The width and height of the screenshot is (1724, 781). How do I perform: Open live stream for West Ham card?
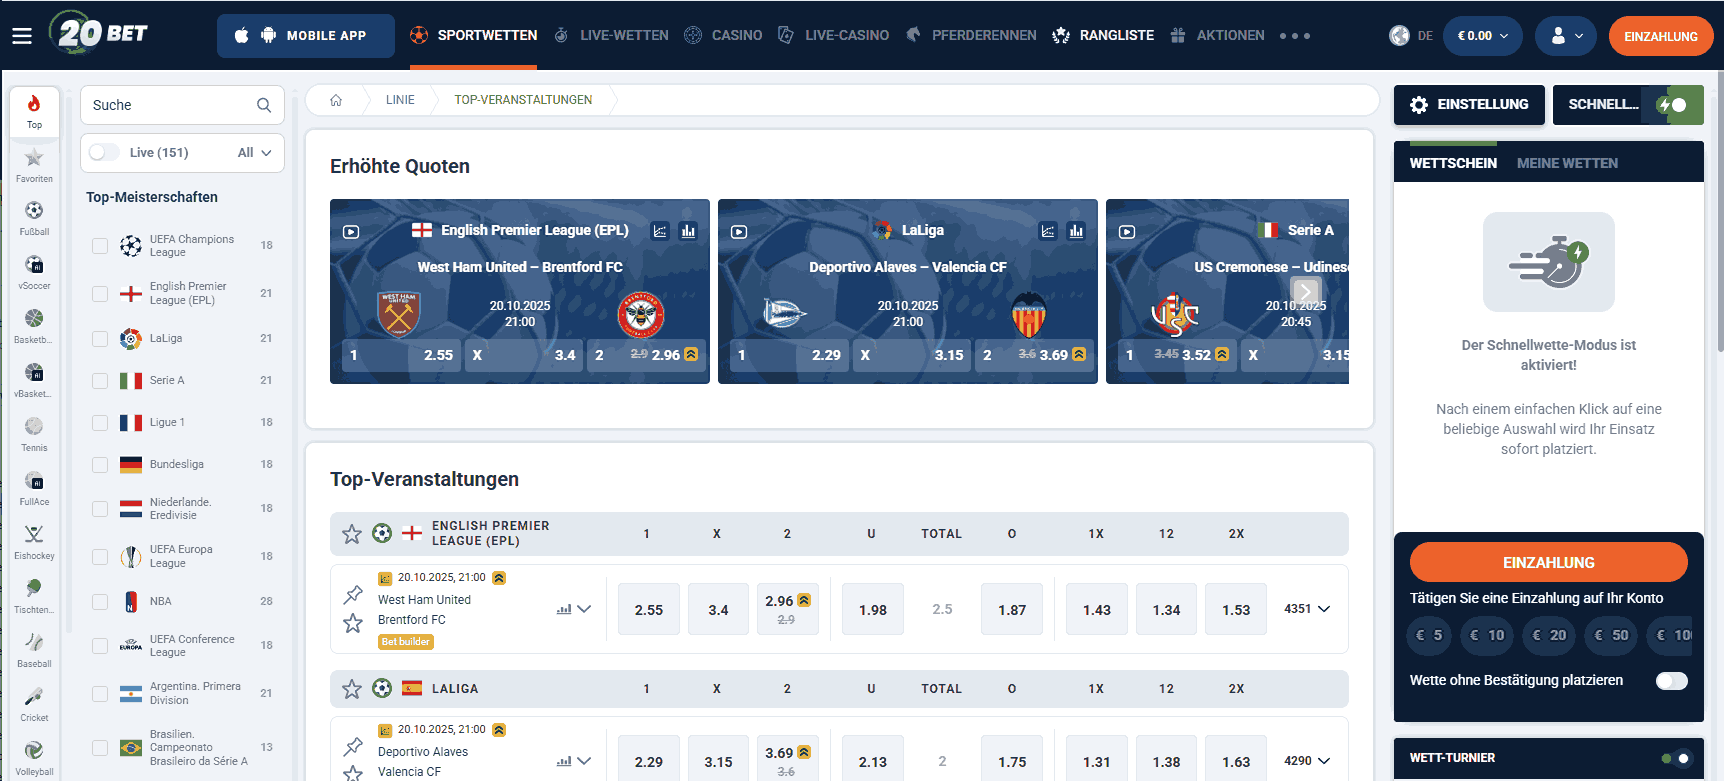point(351,231)
